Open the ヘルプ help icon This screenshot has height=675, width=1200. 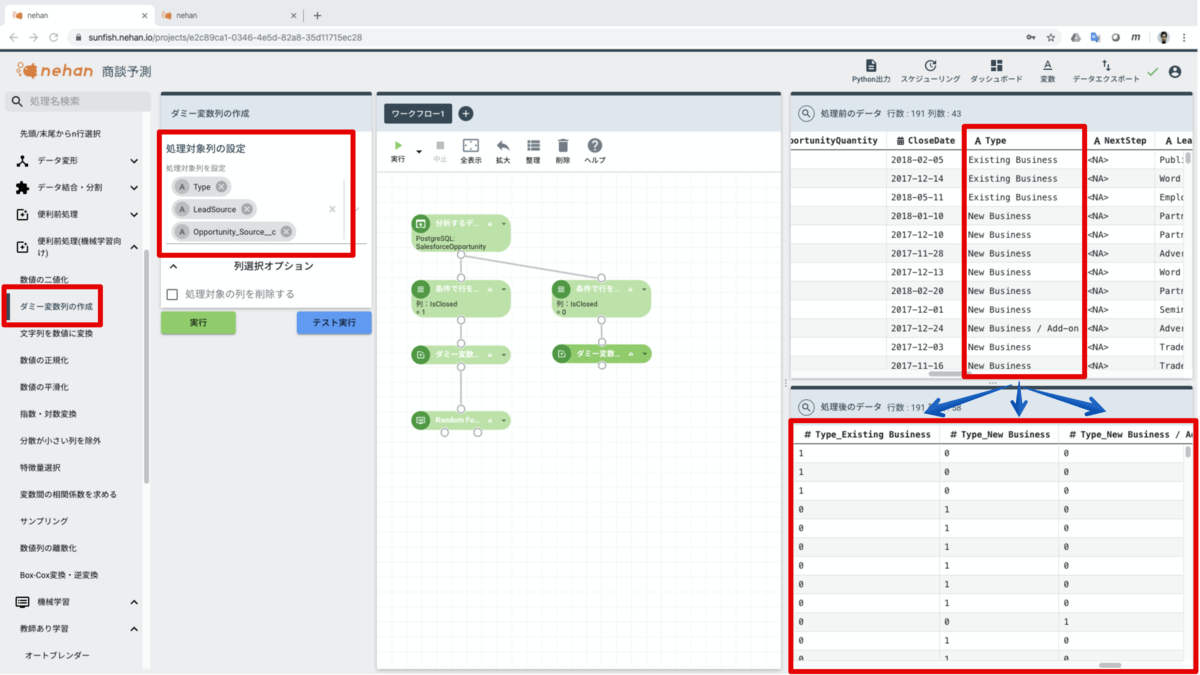point(595,146)
